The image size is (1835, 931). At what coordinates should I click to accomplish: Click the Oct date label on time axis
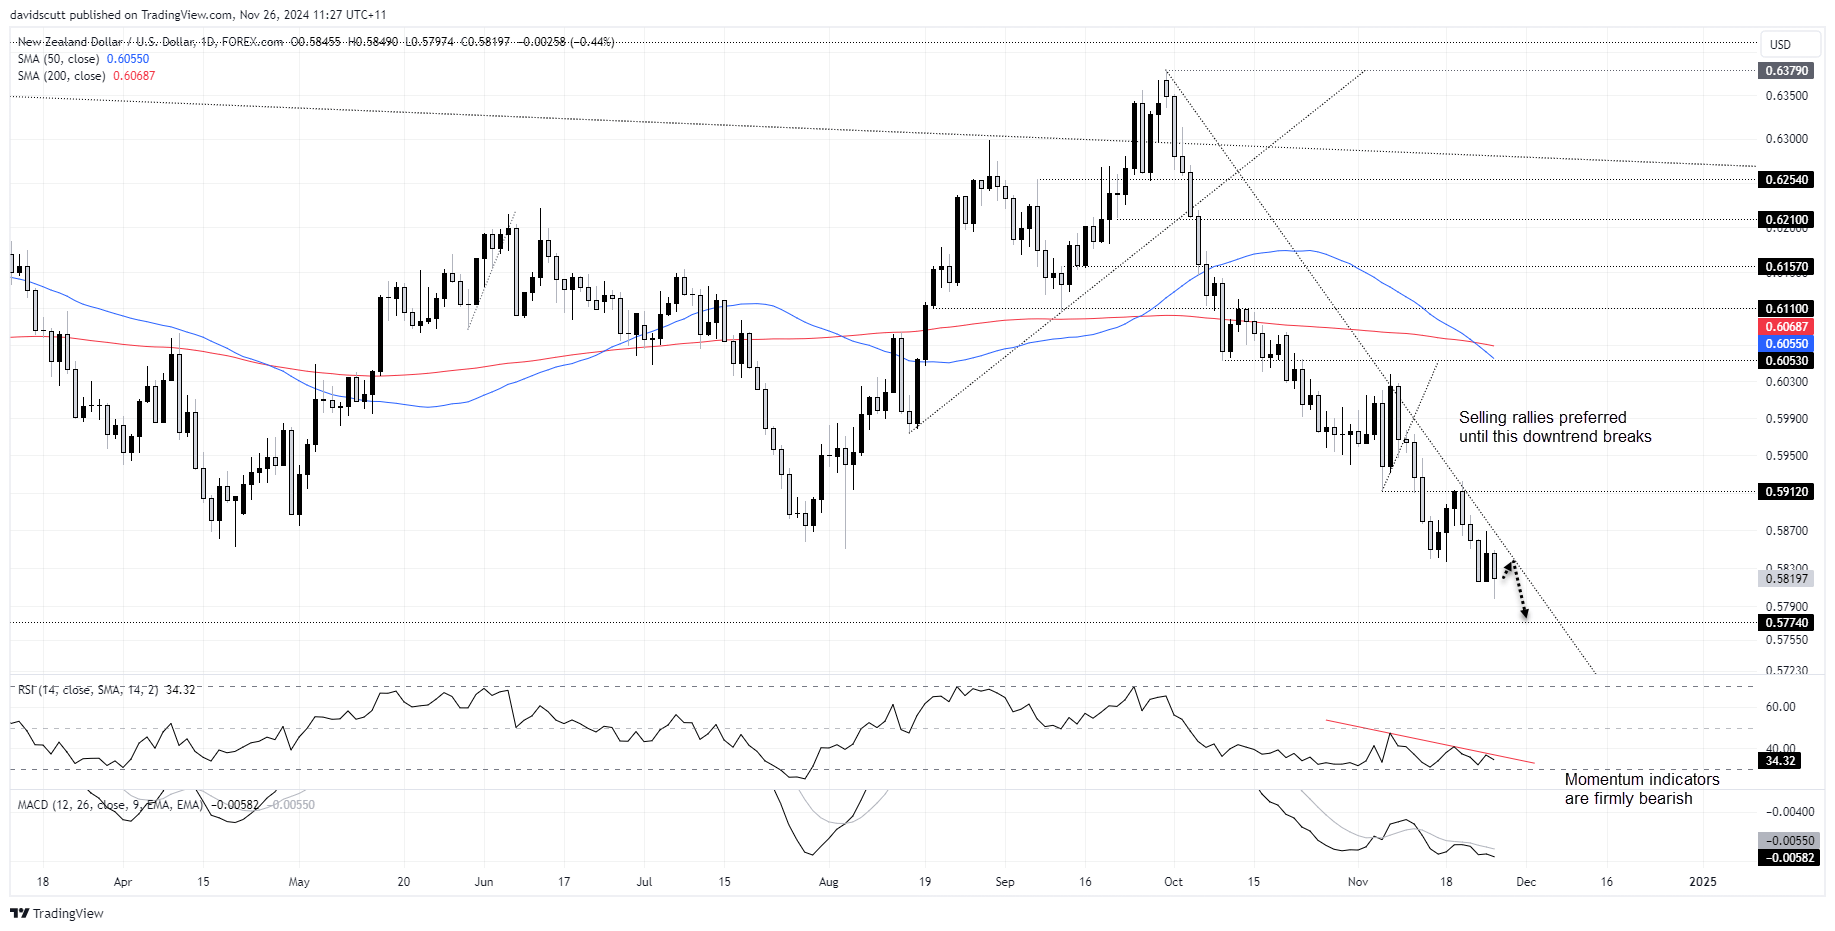tap(1173, 882)
